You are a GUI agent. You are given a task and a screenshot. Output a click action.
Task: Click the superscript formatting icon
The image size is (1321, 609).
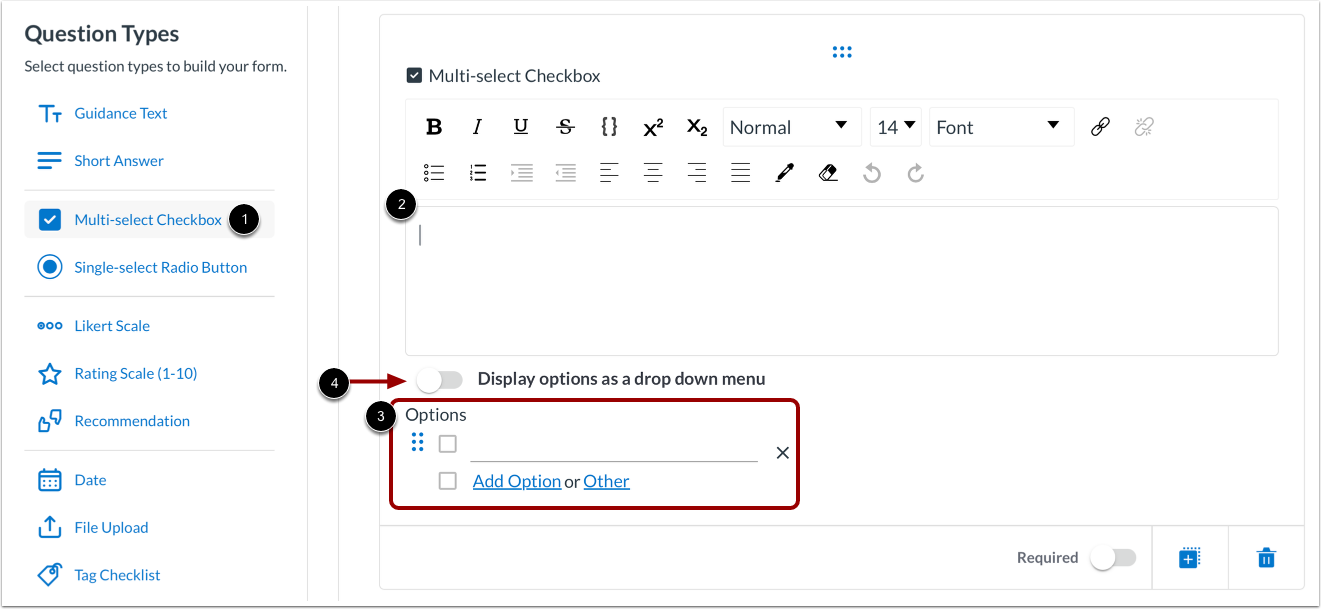(652, 126)
